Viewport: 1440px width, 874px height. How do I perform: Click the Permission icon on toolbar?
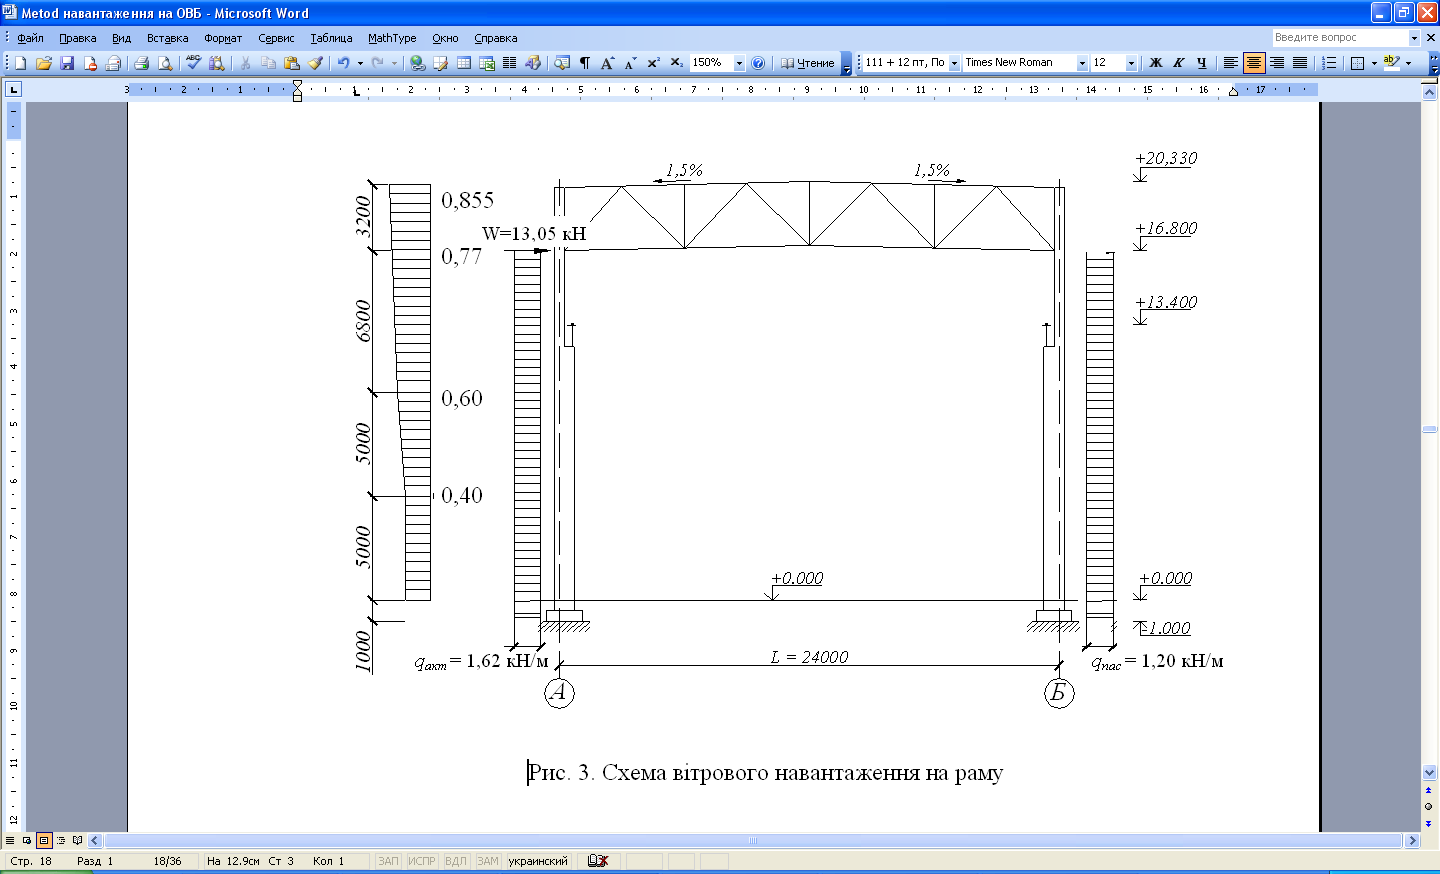click(x=90, y=63)
